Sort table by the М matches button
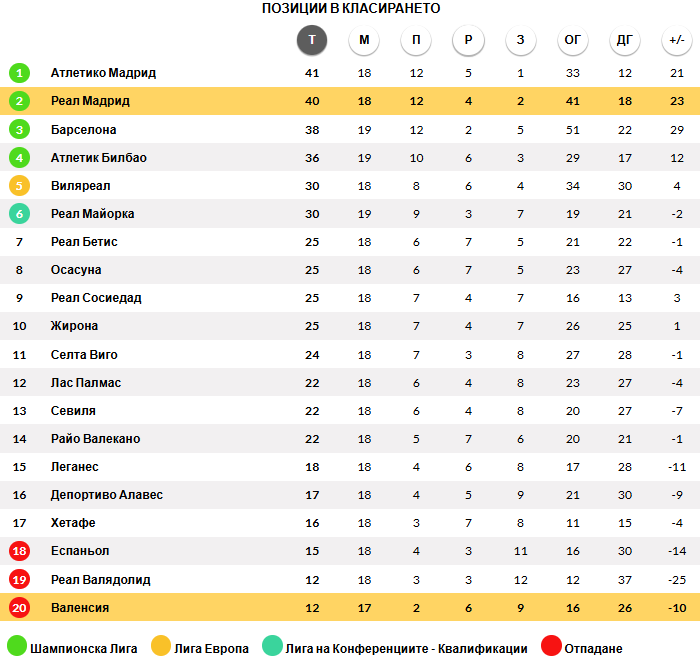 (x=364, y=40)
